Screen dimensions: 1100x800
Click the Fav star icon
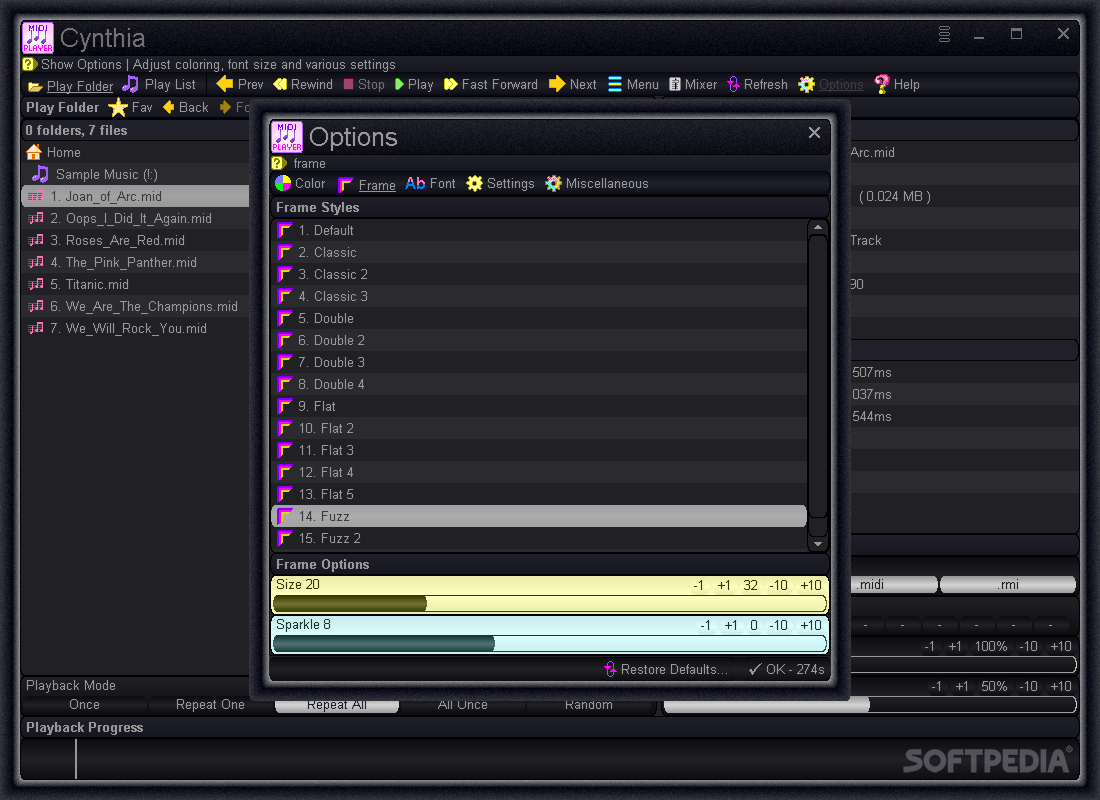pos(118,107)
